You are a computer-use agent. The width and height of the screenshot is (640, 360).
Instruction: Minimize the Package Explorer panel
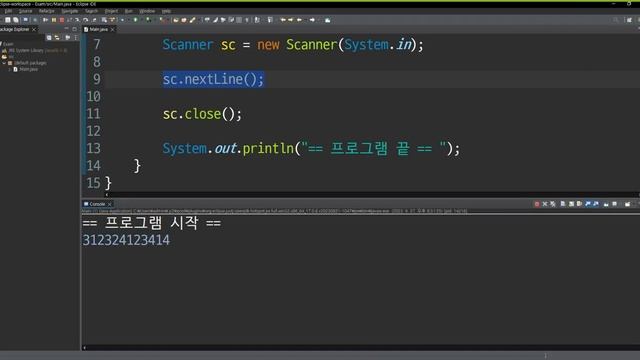[67, 29]
